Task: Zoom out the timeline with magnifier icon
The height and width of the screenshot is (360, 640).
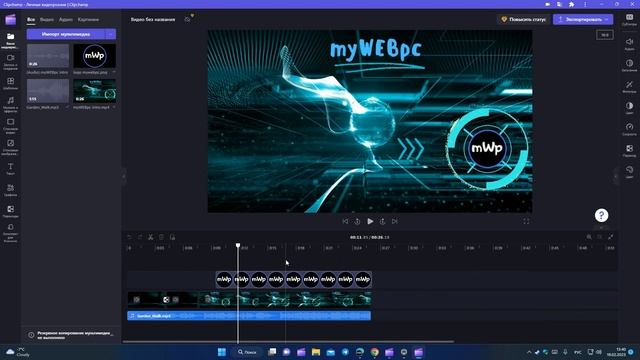Action: click(x=600, y=237)
